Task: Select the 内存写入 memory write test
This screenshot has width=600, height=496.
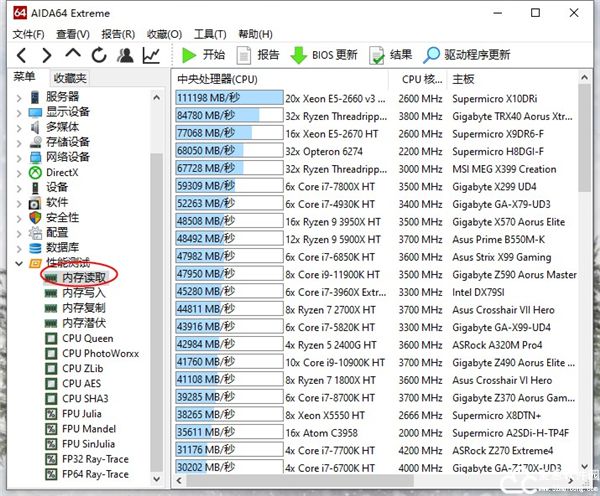Action: tap(84, 293)
